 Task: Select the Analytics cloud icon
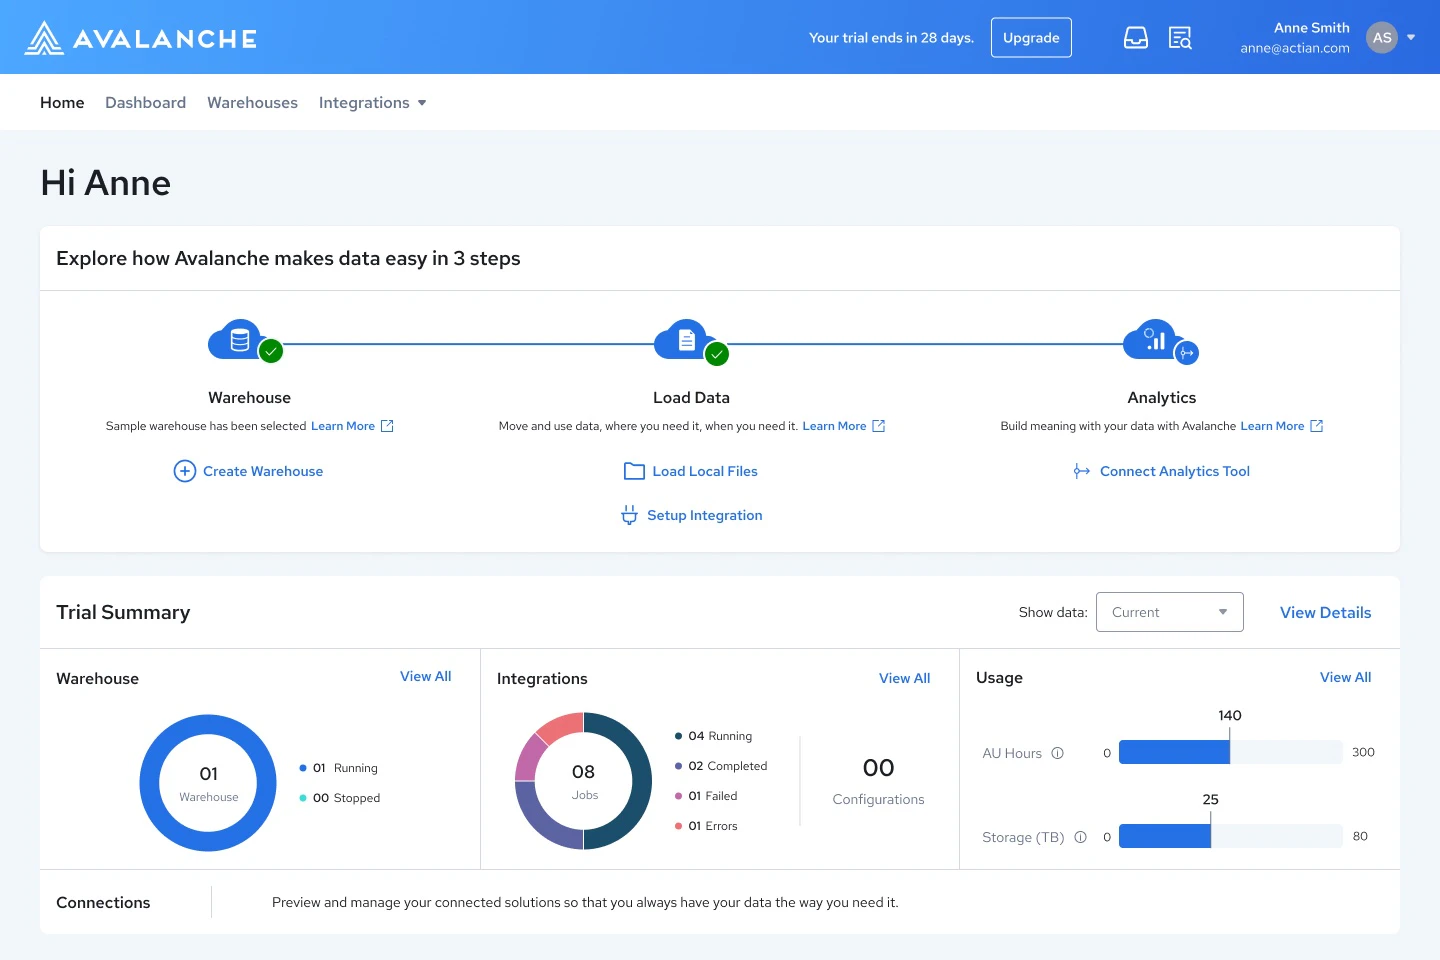(x=1153, y=339)
